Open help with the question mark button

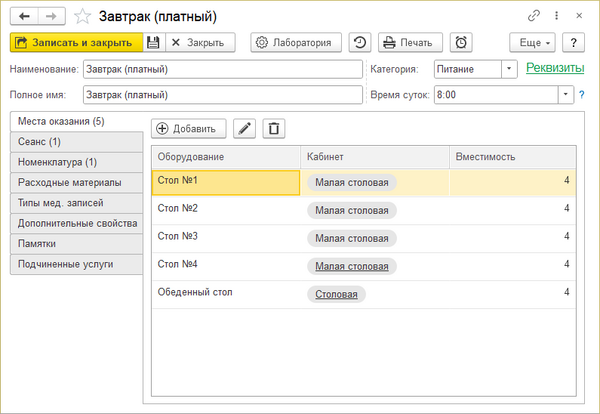click(x=573, y=42)
